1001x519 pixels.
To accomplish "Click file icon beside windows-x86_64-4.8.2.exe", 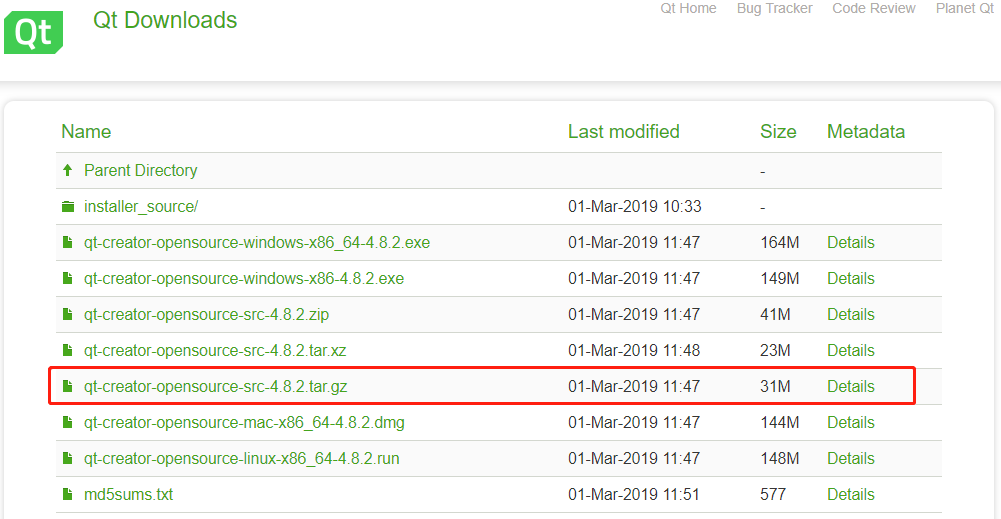I will 68,242.
